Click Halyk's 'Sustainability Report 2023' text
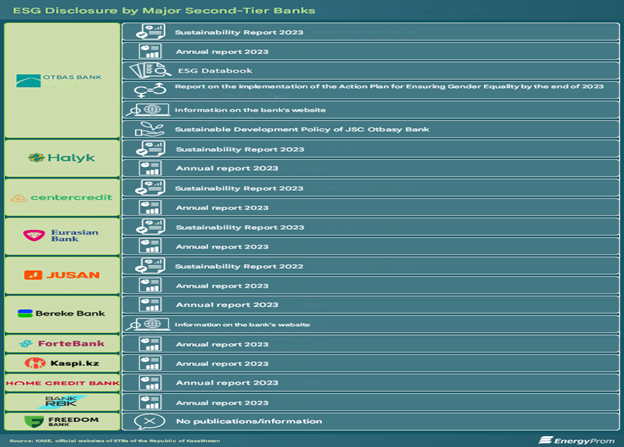624x447 pixels. [240, 149]
